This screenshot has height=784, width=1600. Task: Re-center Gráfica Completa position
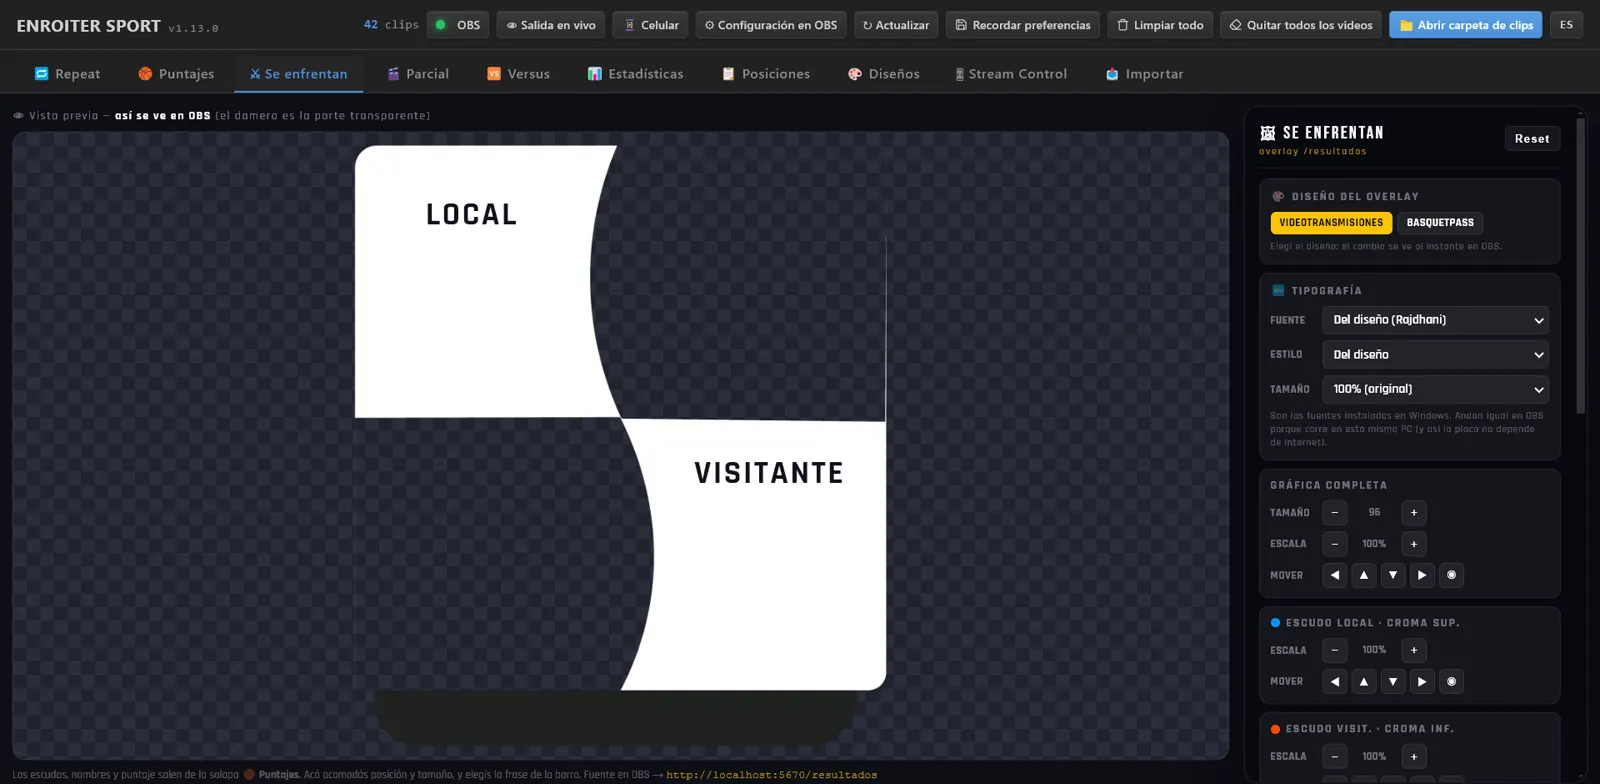[1452, 575]
